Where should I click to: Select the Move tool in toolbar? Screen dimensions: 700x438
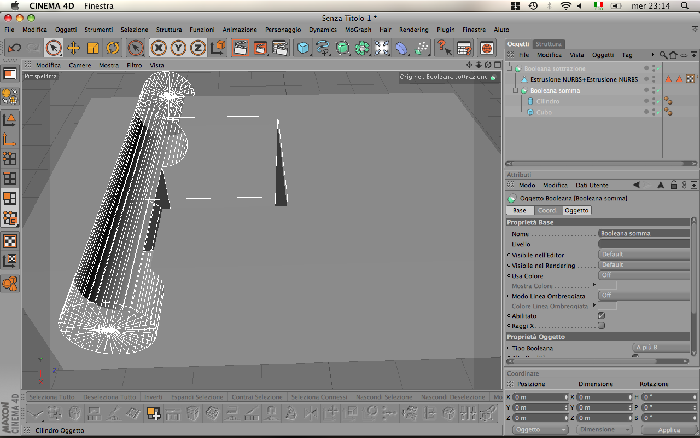pos(73,48)
